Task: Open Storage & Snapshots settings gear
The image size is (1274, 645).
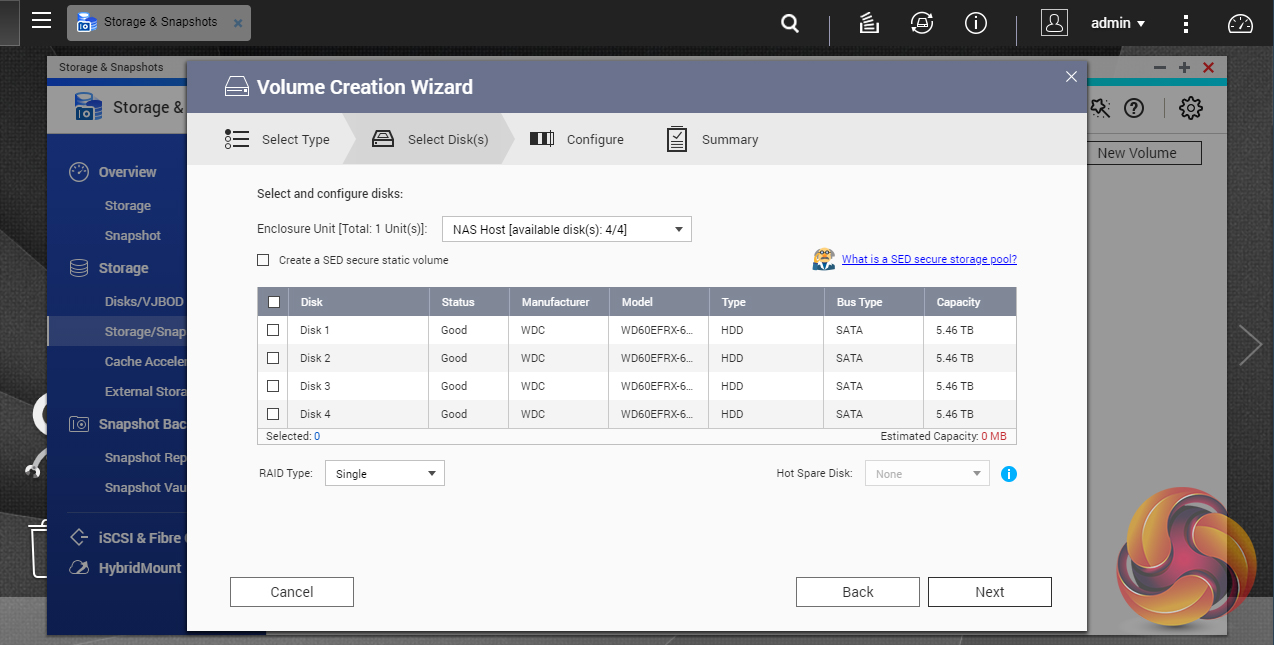Action: tap(1190, 108)
